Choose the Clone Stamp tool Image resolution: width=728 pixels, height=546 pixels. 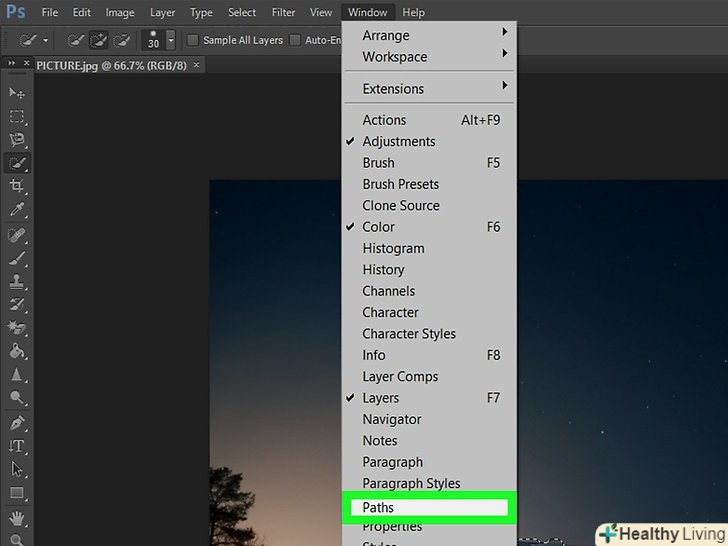pyautogui.click(x=17, y=281)
